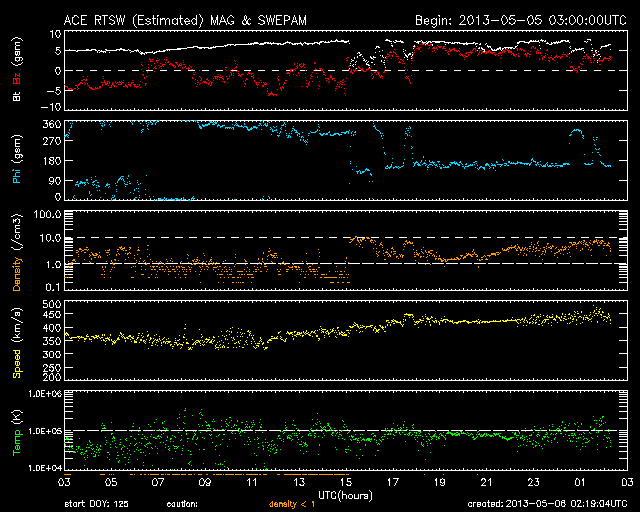This screenshot has width=640, height=512.
Task: Click the '200' tick on the Speed axis
Action: [53, 377]
